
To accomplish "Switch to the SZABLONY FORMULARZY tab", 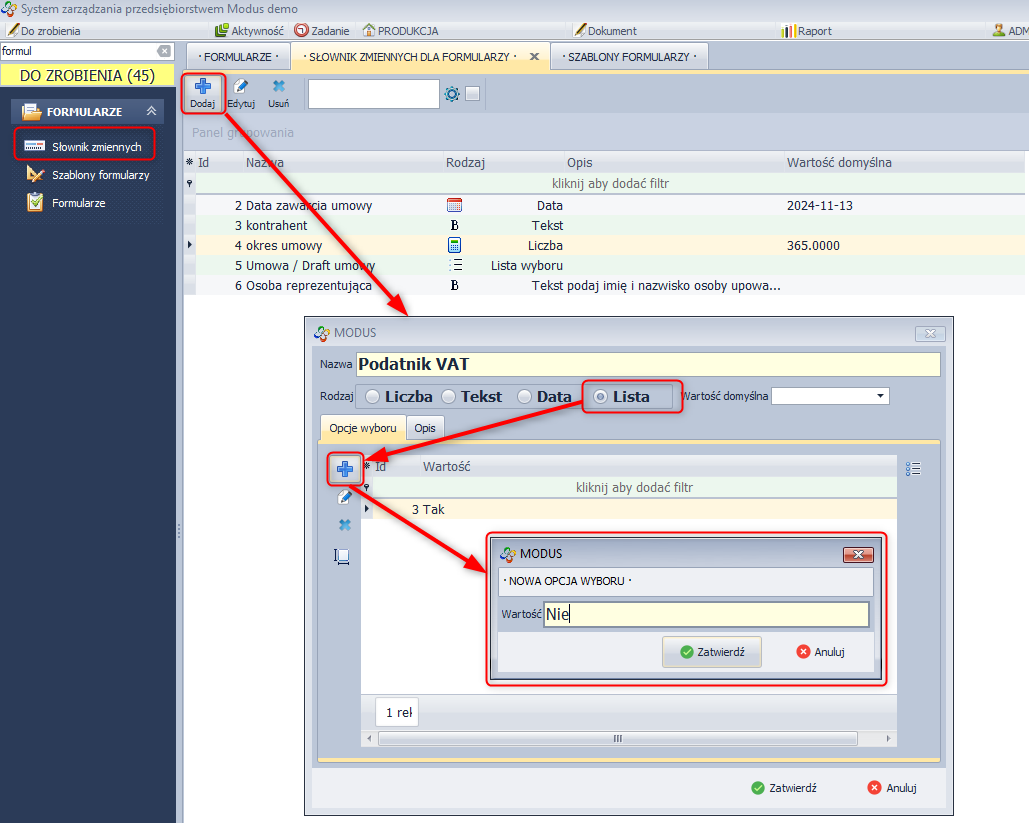I will (629, 57).
